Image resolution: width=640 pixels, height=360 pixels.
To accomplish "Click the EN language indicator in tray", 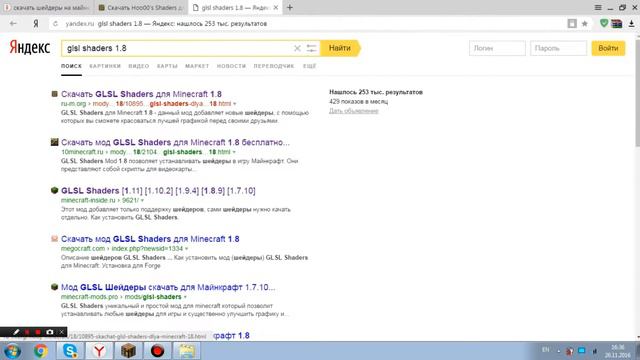I will click(546, 350).
